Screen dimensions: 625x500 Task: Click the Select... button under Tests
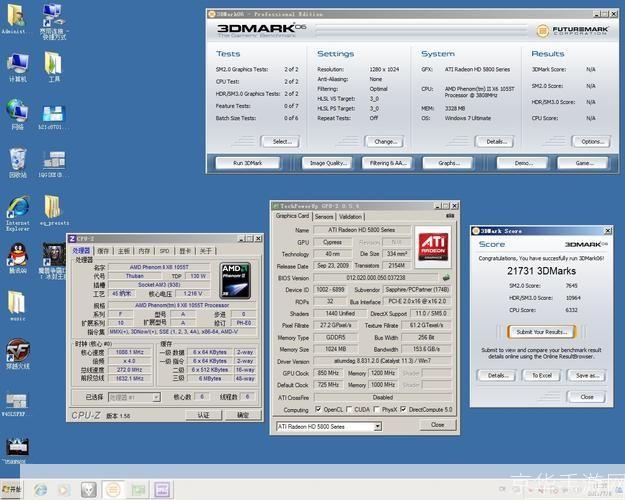pyautogui.click(x=280, y=142)
